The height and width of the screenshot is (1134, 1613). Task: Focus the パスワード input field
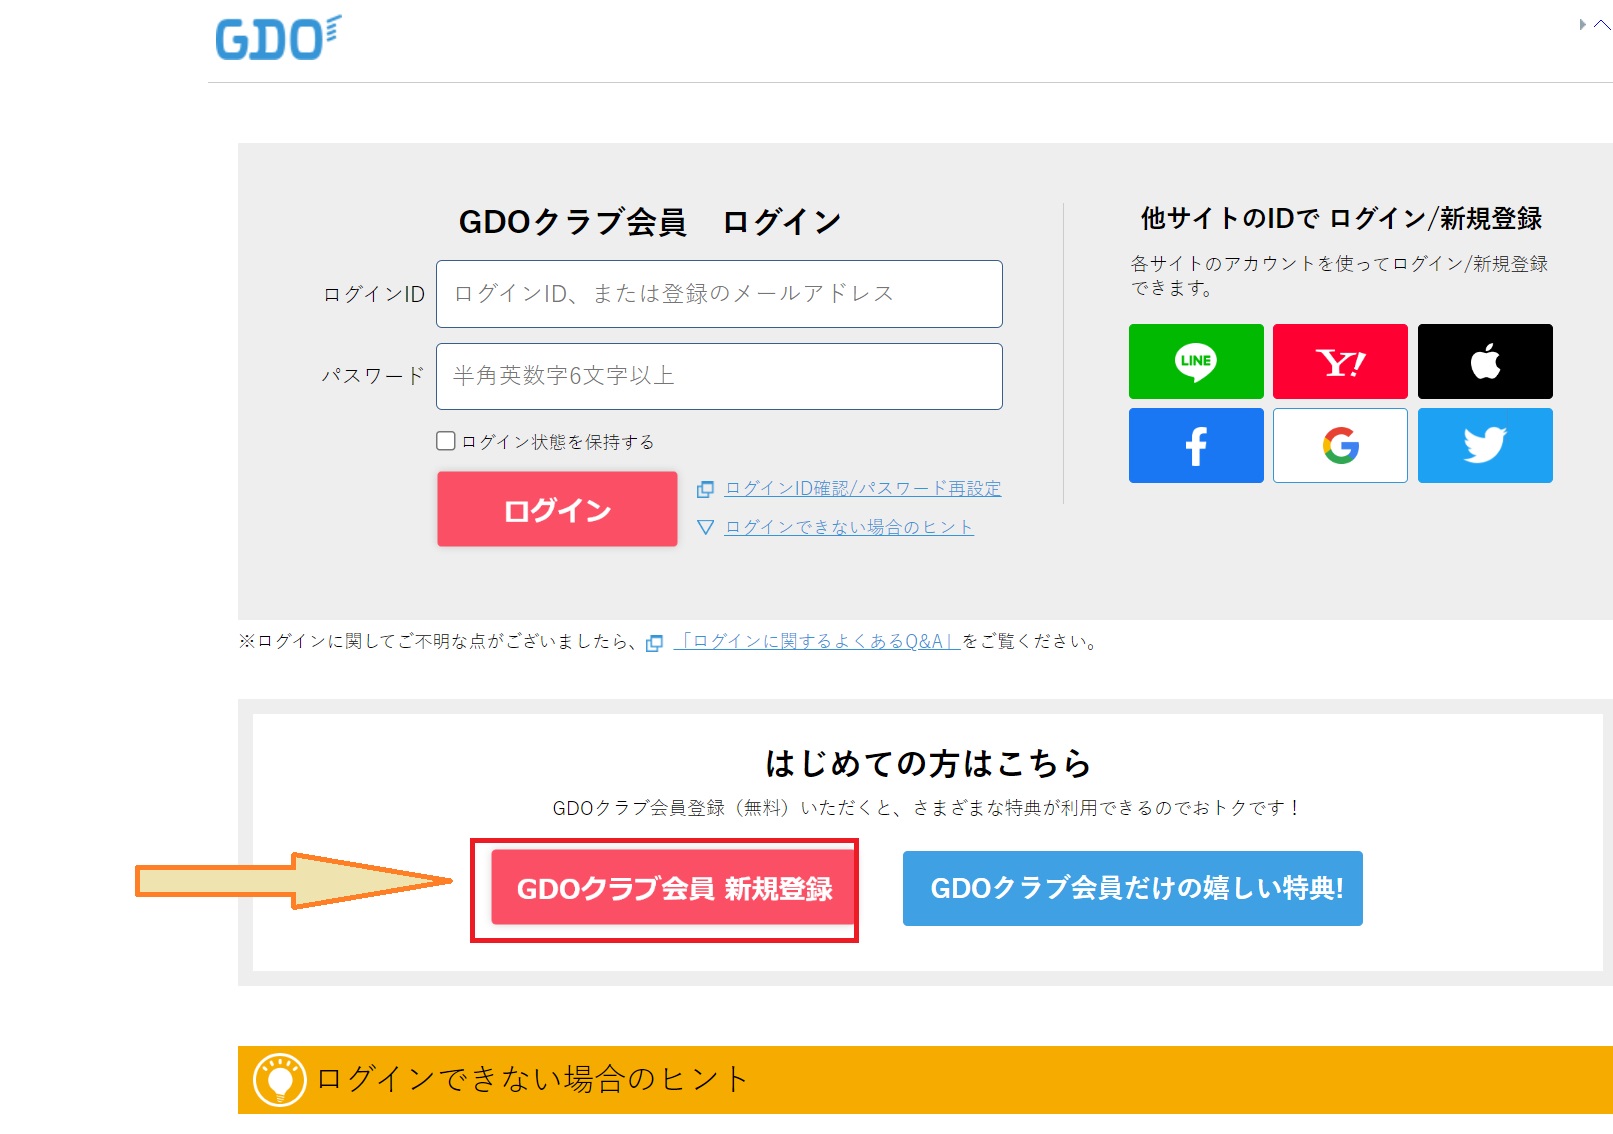click(719, 376)
